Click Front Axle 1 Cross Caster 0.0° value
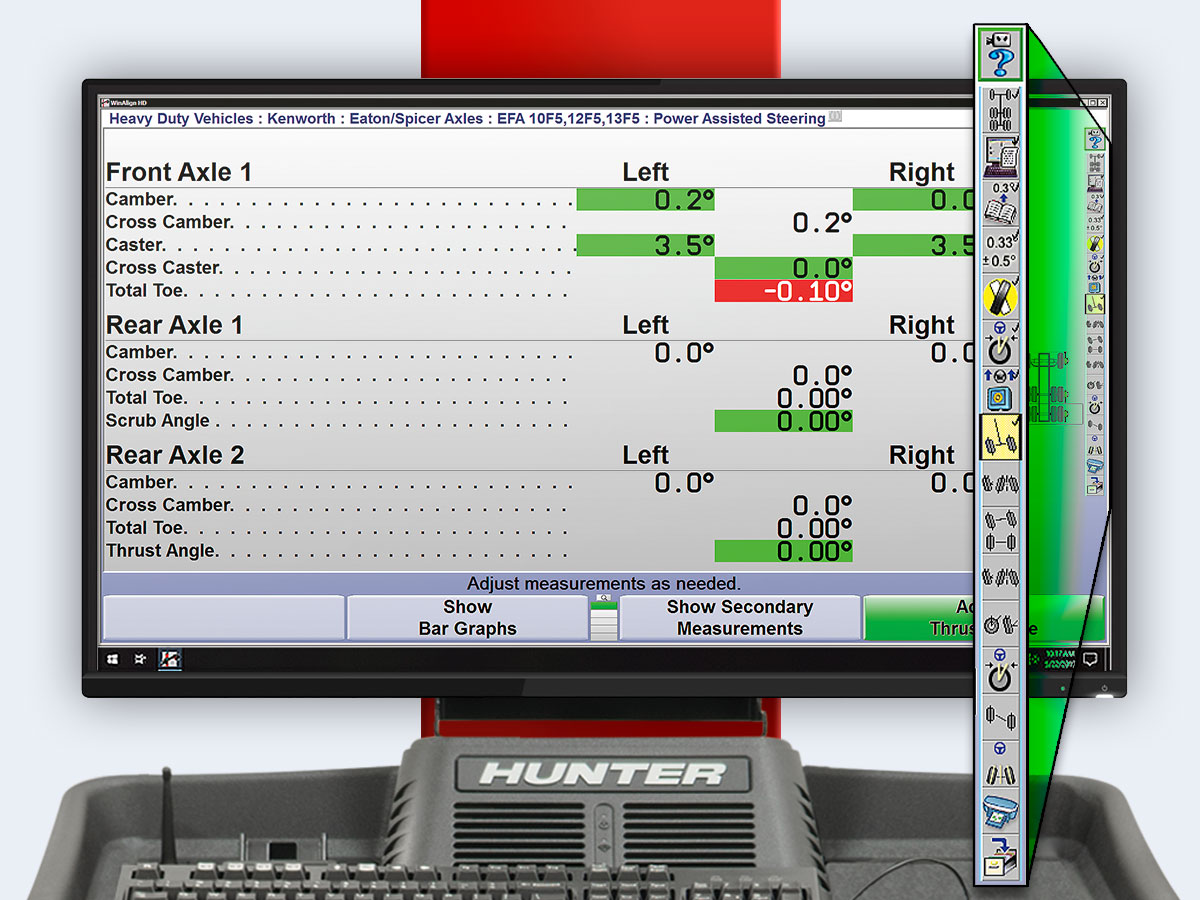The width and height of the screenshot is (1200, 900). point(784,268)
